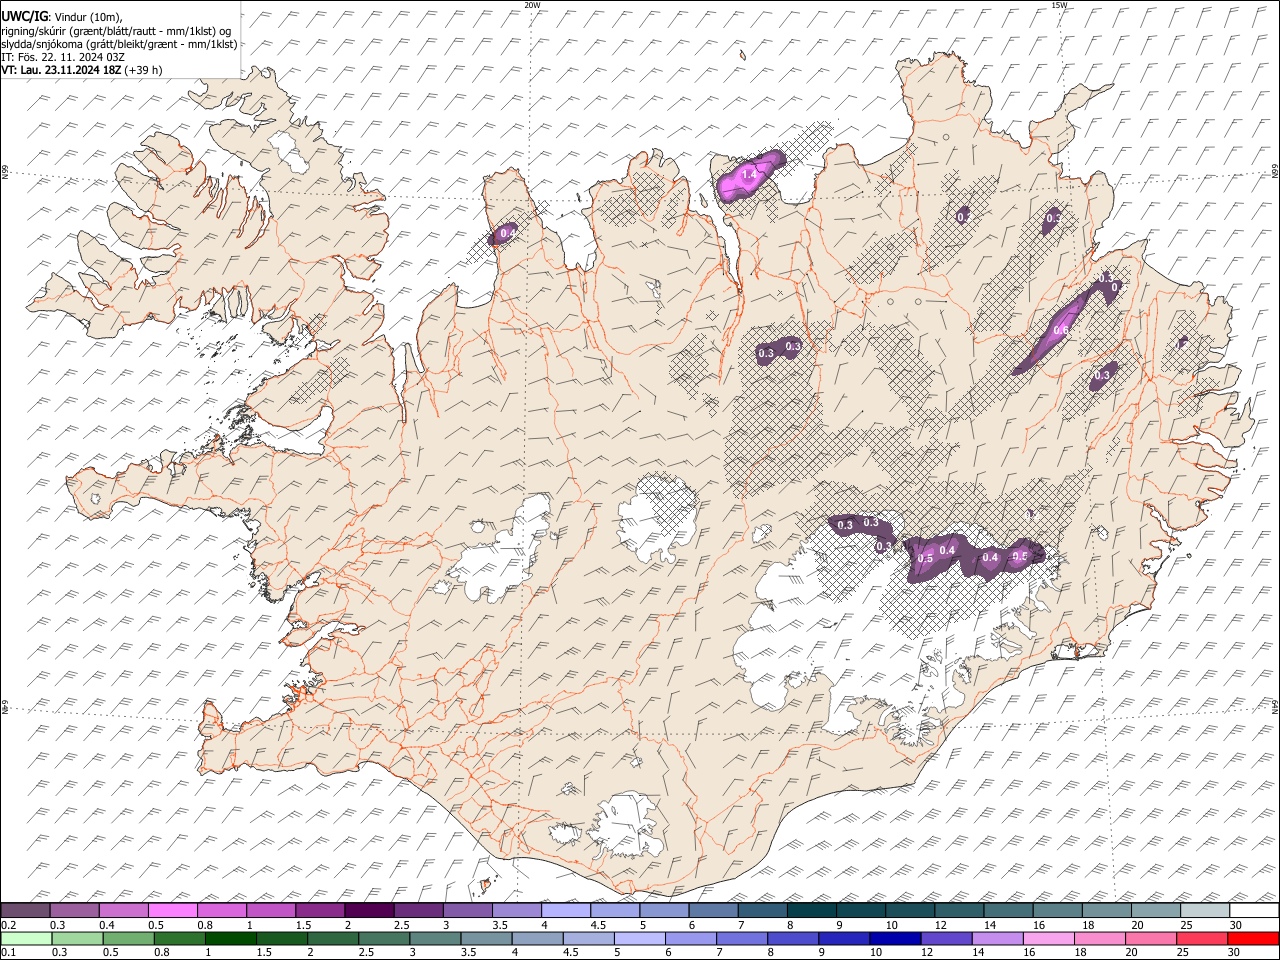Screen dimensions: 1280x960
Task: Click the '20W' longitude label
Action: pos(532,5)
